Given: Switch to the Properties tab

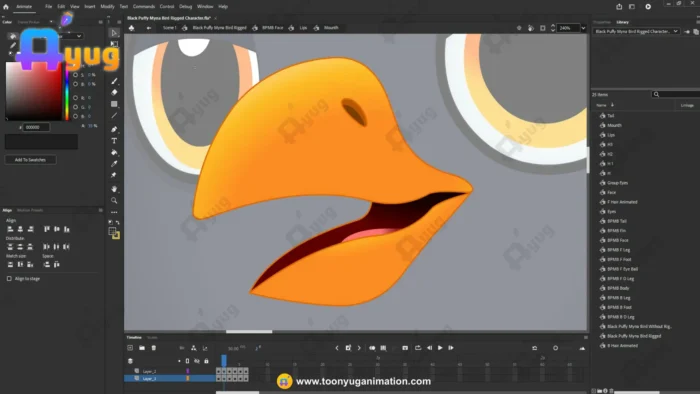Looking at the screenshot, I should [x=602, y=22].
